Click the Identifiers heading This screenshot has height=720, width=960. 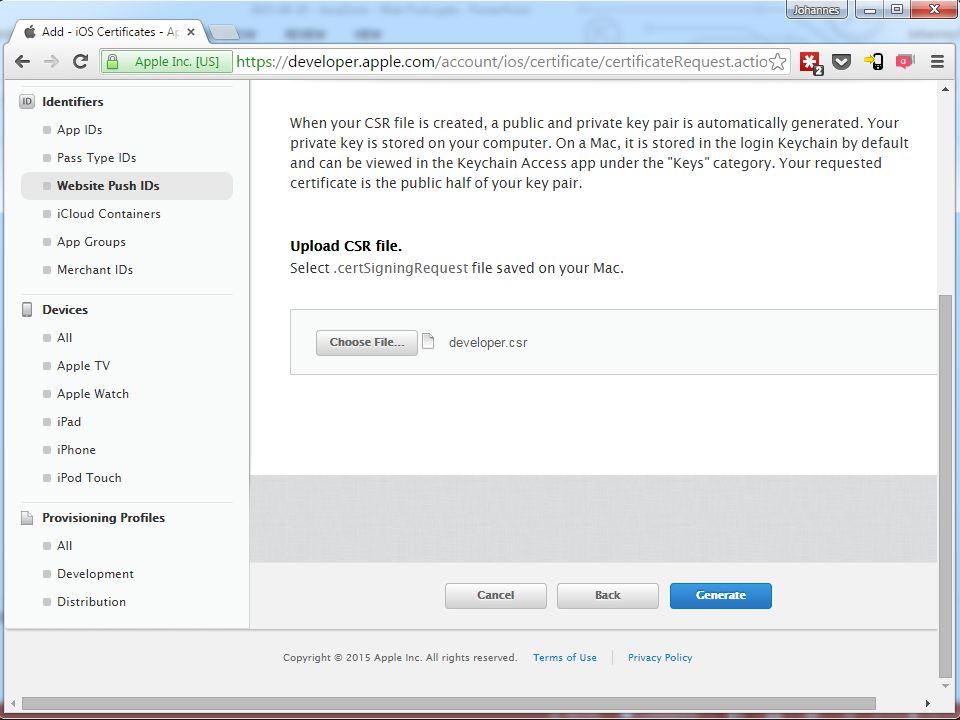(73, 102)
